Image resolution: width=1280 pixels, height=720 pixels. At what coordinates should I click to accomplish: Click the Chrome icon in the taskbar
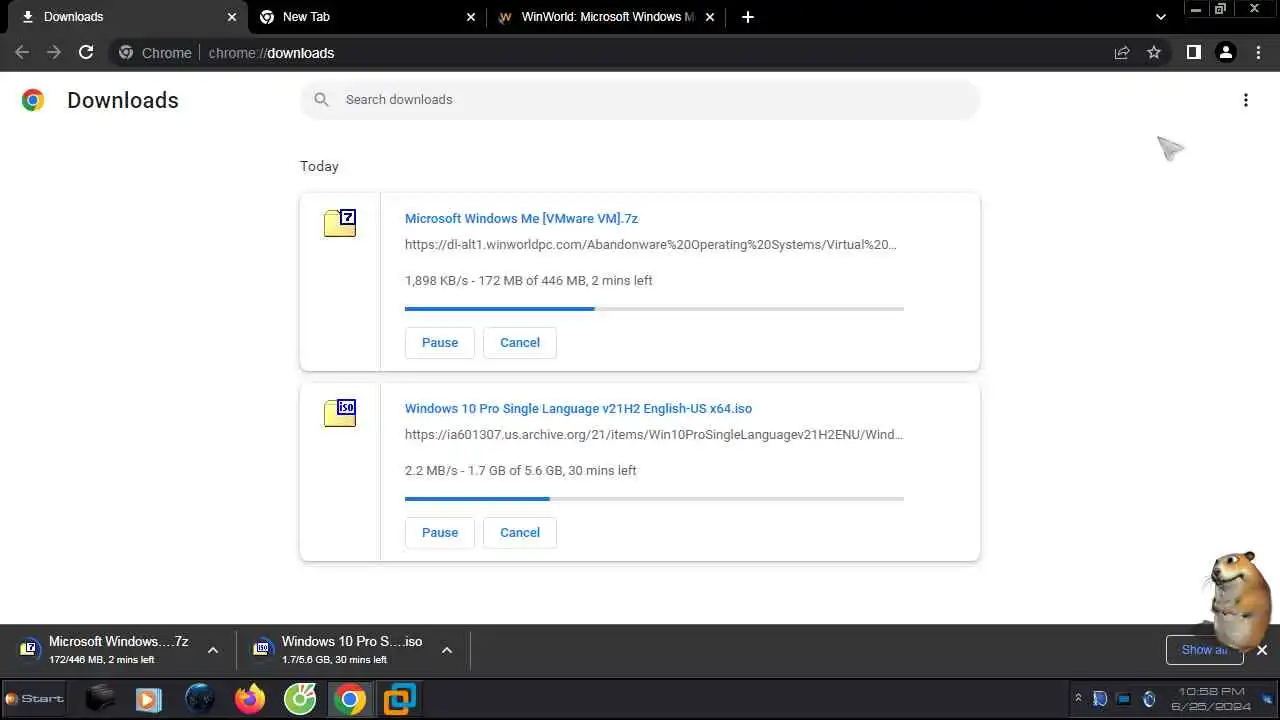click(350, 698)
